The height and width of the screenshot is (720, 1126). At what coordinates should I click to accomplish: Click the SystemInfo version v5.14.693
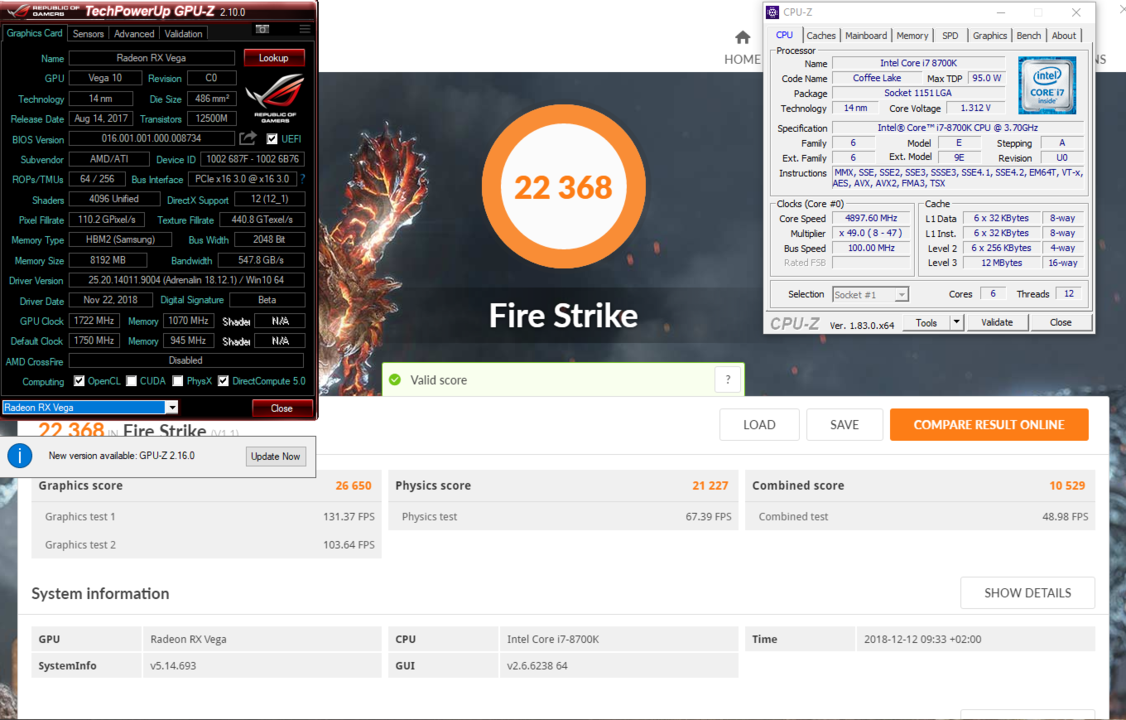coord(173,665)
